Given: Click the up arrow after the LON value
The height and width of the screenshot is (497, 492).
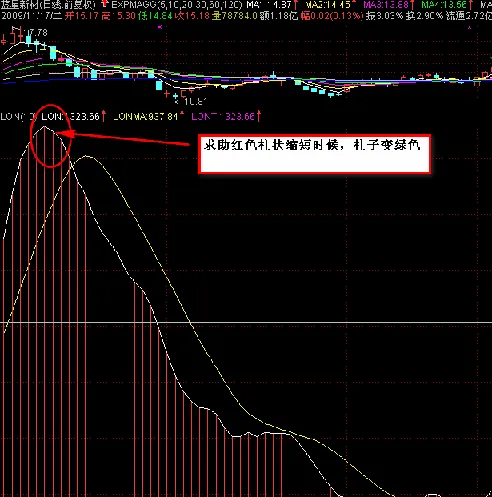Looking at the screenshot, I should (104, 116).
